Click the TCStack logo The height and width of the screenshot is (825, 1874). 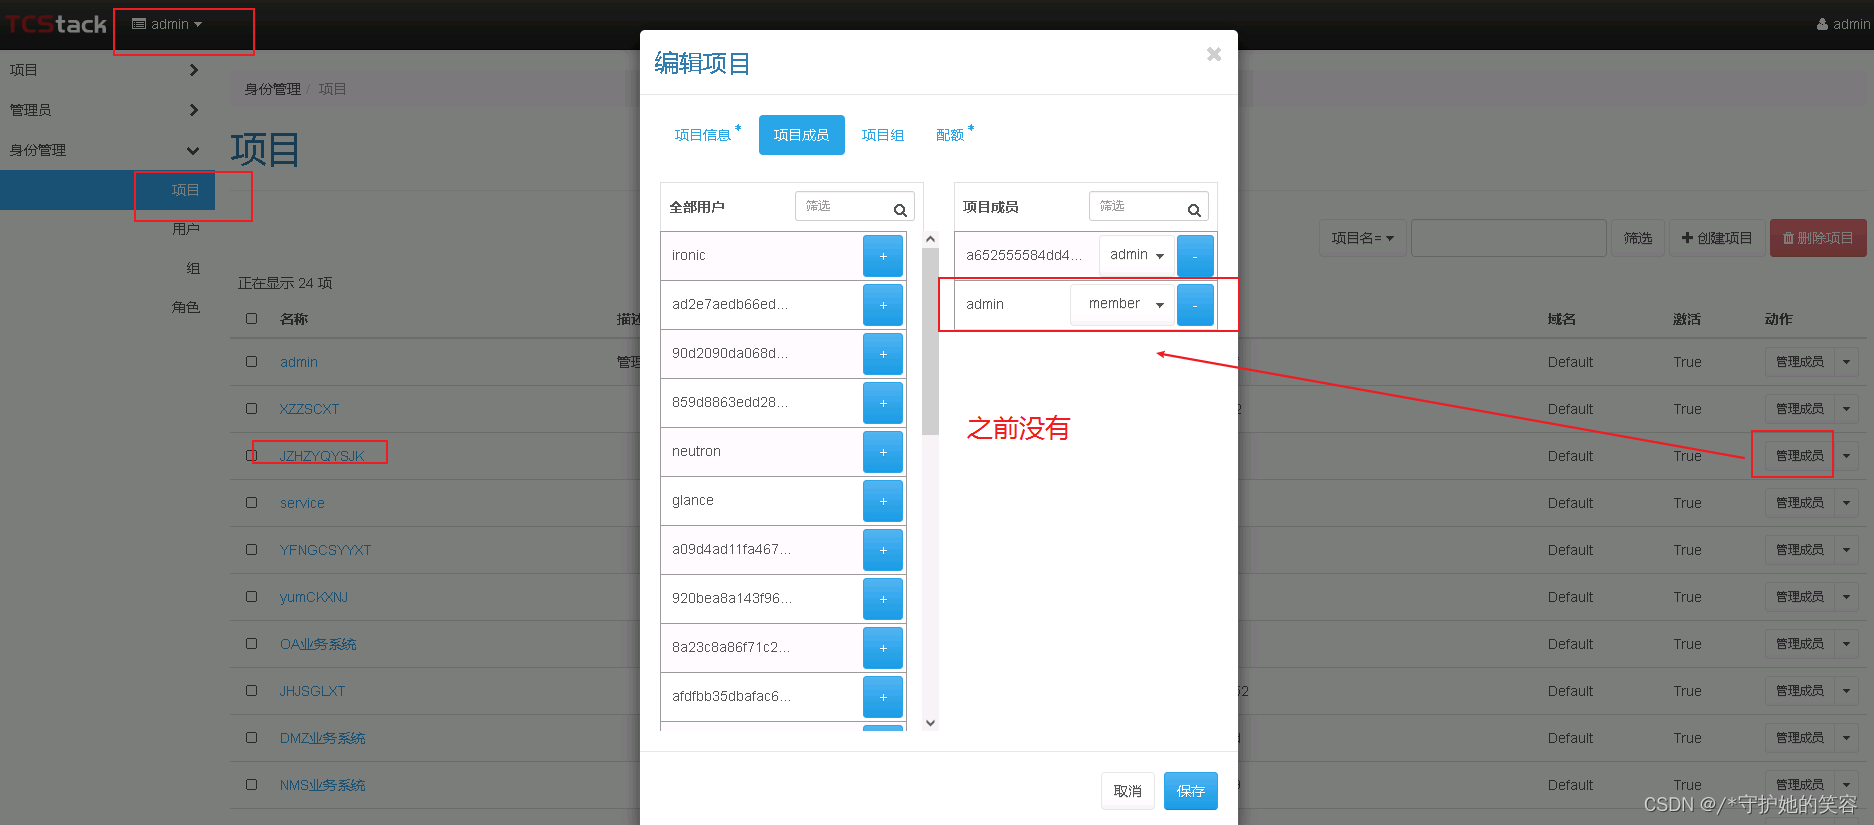point(56,24)
